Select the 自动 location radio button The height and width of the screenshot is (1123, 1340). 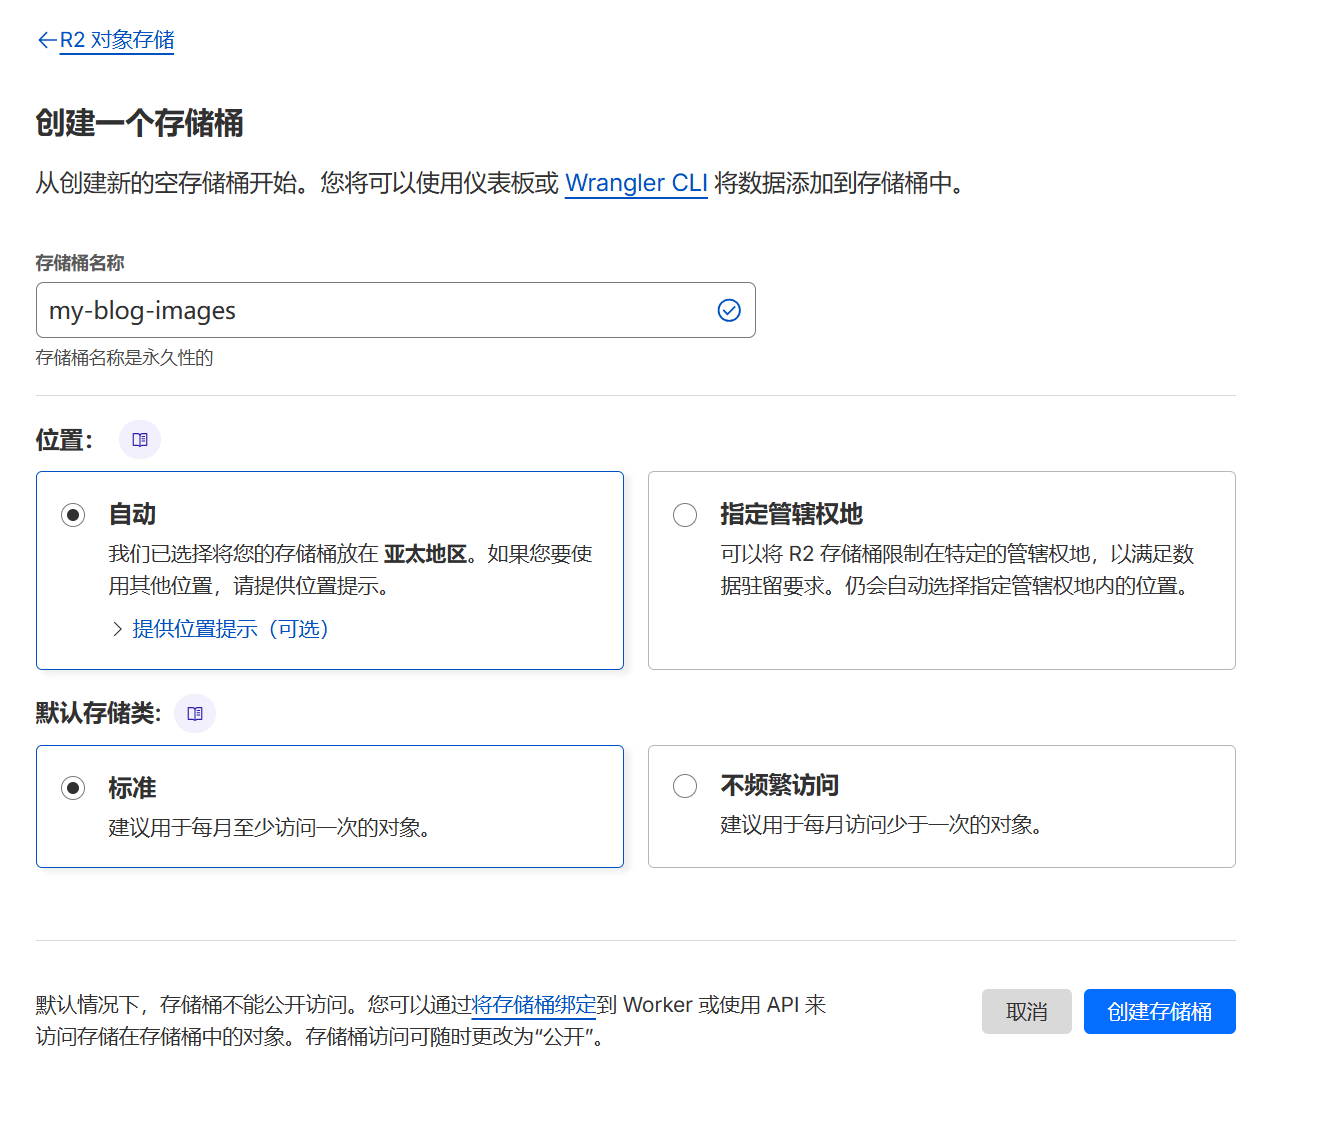[x=73, y=515]
